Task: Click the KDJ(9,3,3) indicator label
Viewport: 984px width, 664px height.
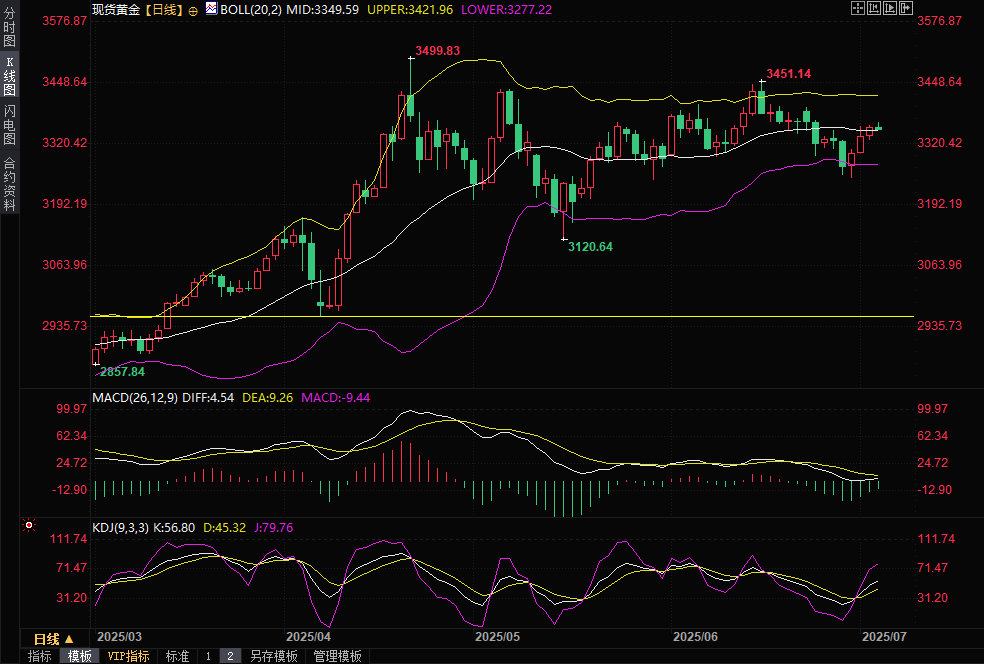Action: tap(120, 528)
